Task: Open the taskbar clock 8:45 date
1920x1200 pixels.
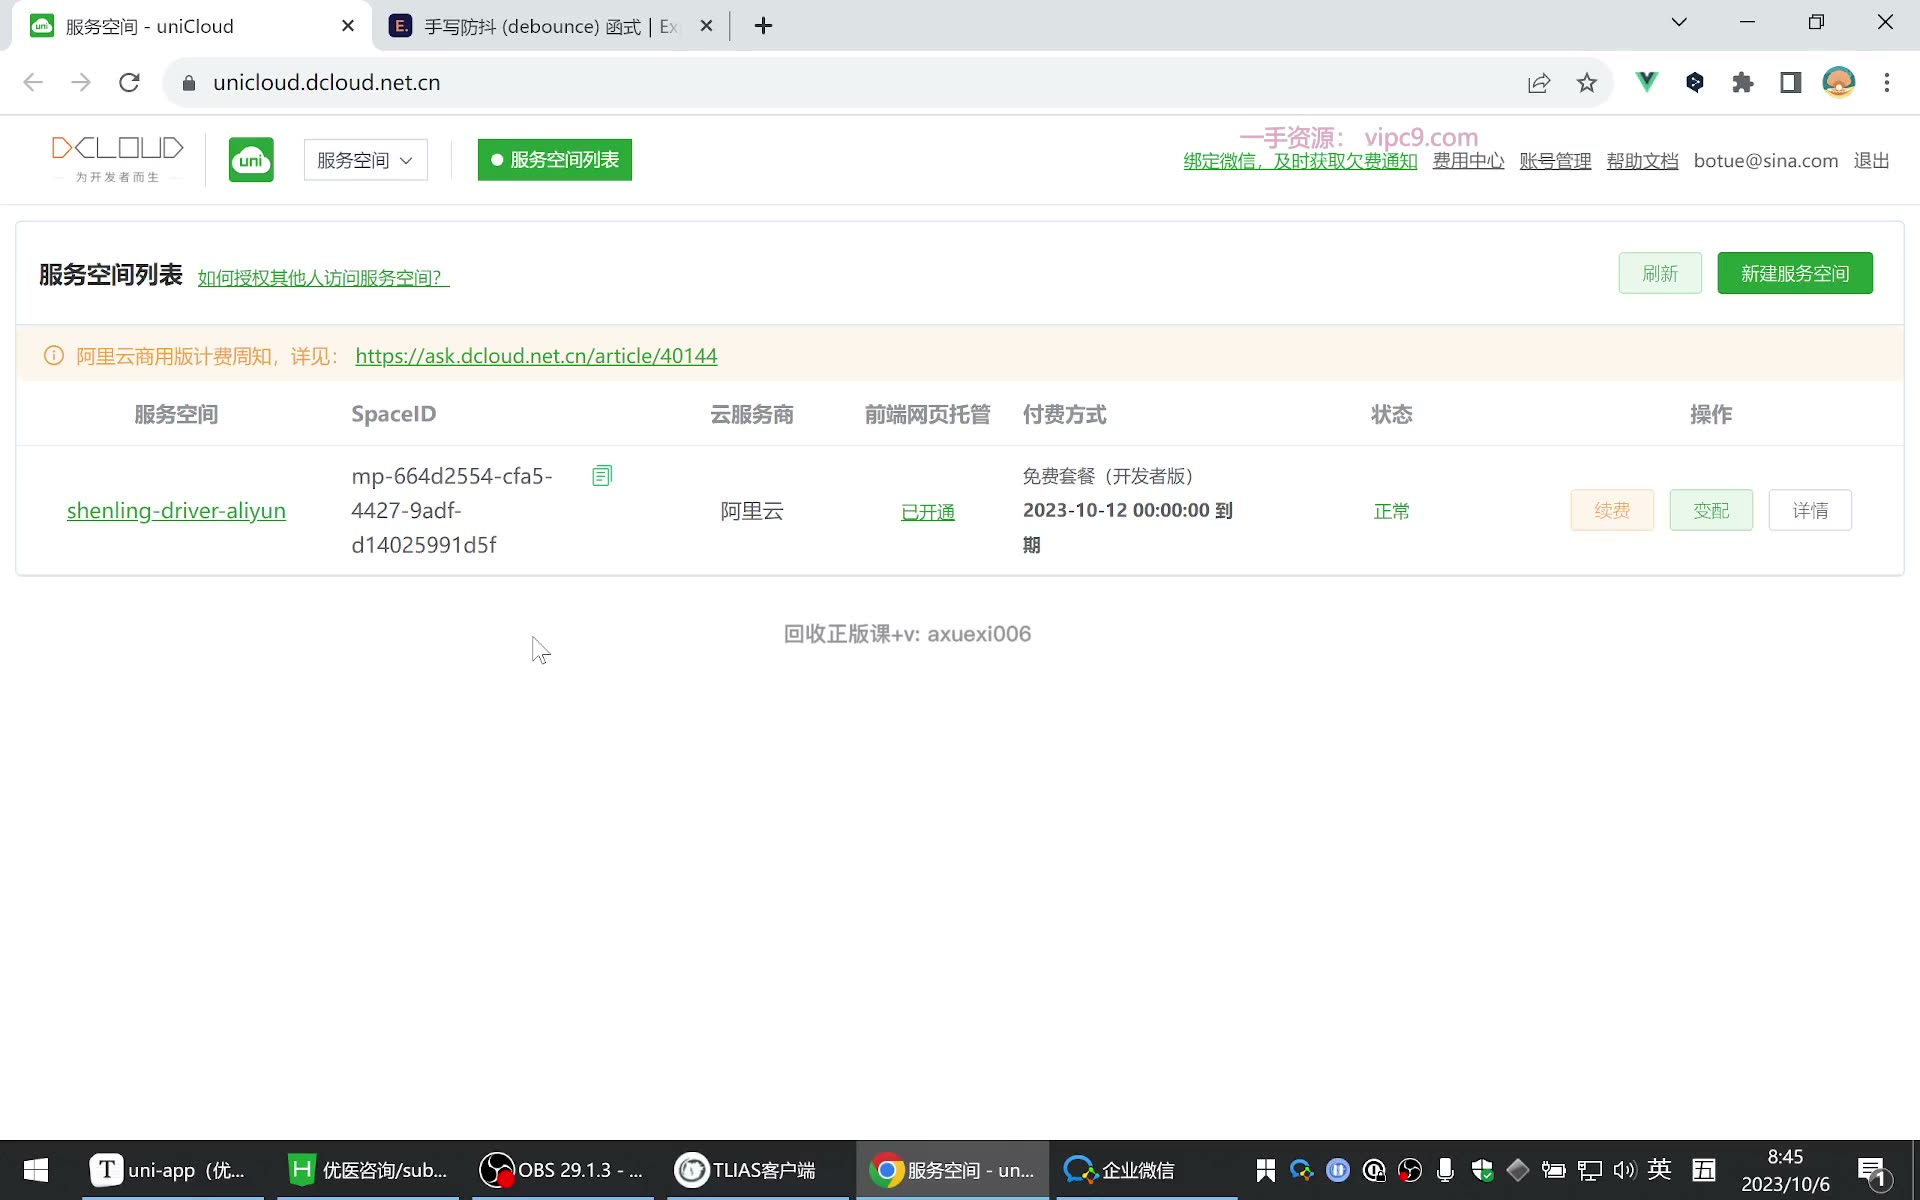Action: click(1785, 1170)
